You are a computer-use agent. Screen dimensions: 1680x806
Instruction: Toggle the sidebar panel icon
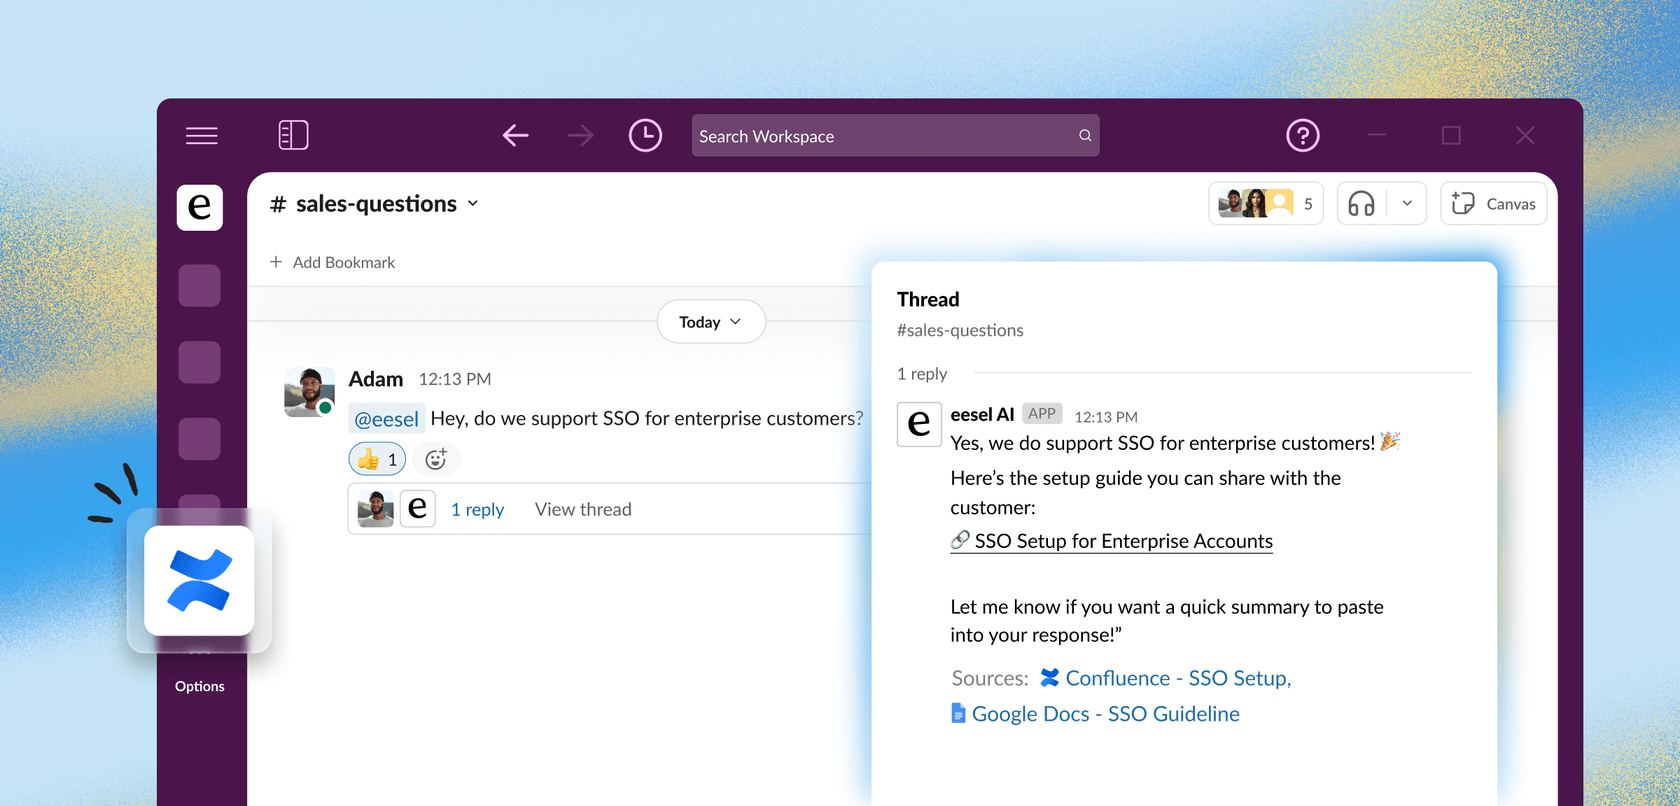[293, 135]
